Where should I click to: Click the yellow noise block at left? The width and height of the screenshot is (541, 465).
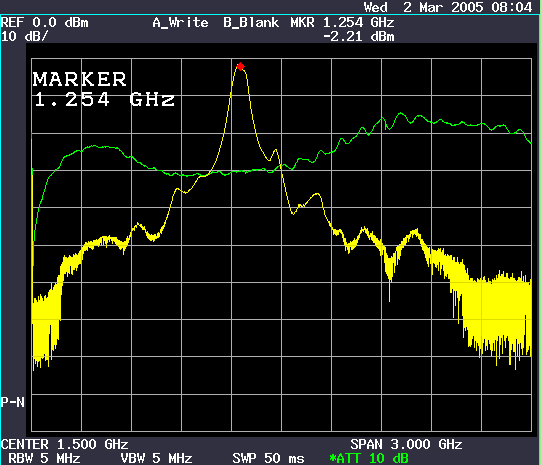click(46, 328)
